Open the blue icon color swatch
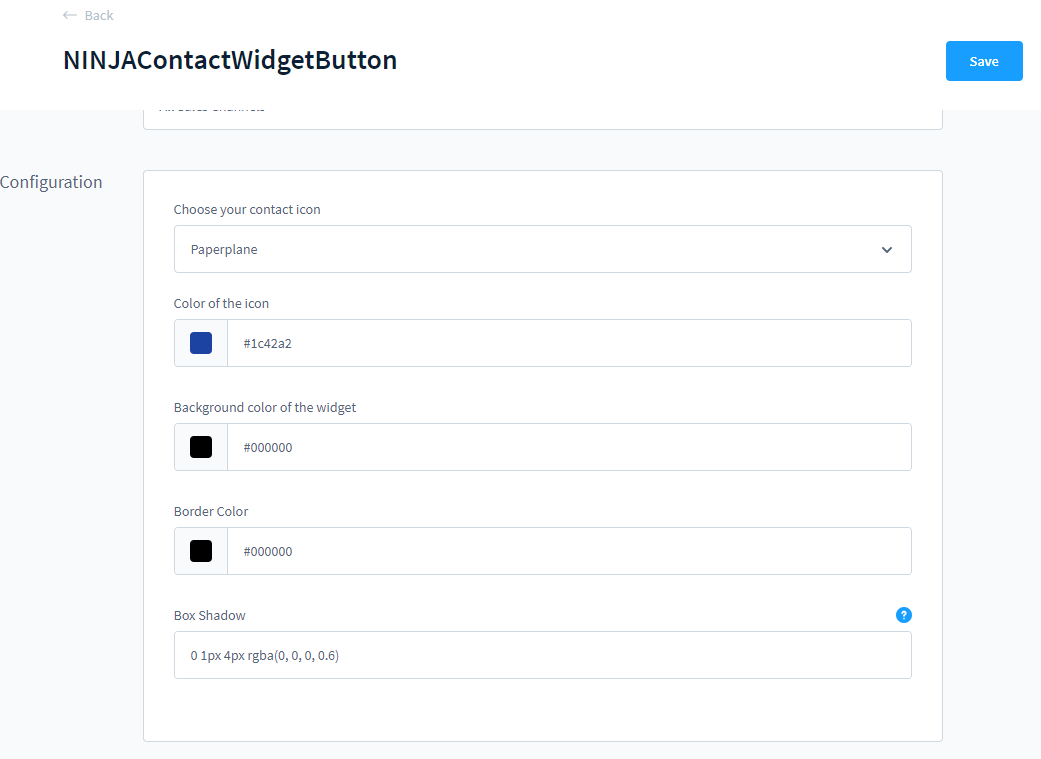Viewport: 1041px width, 759px height. coord(201,343)
